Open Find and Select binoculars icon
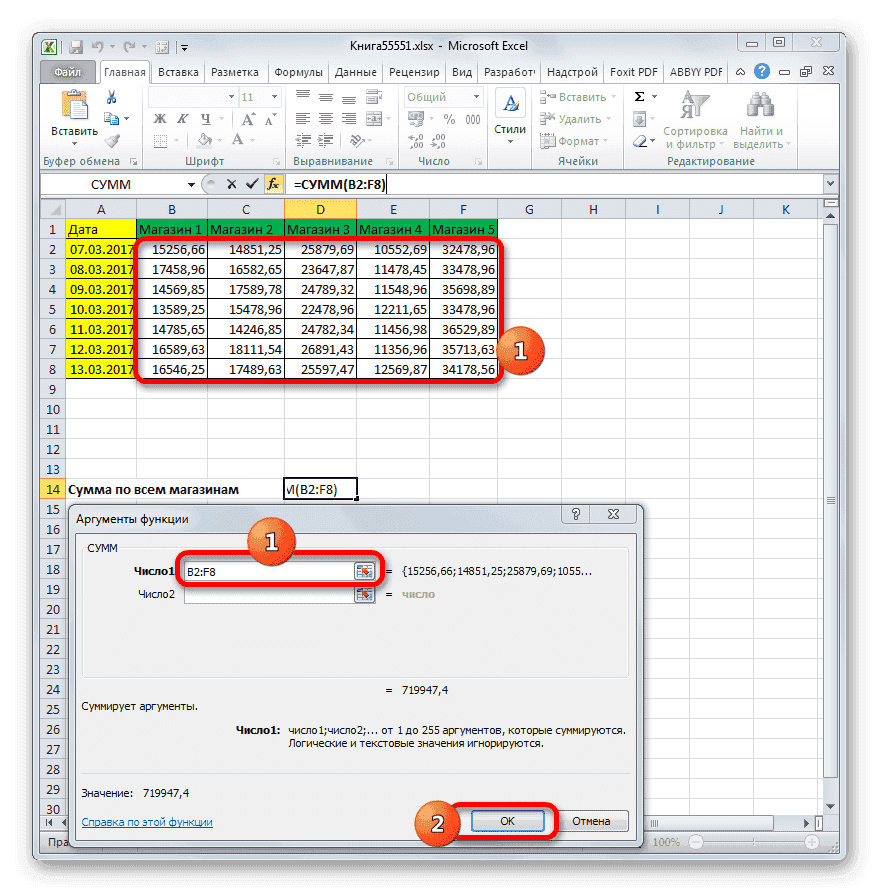This screenshot has width=879, height=893. point(760,102)
